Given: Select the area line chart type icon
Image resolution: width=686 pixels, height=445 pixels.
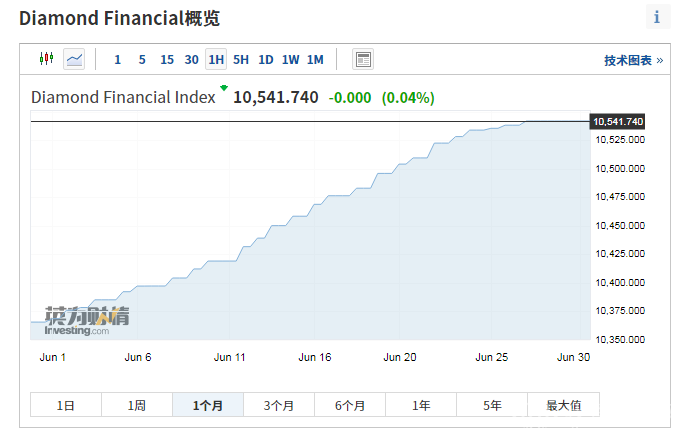Looking at the screenshot, I should pos(74,59).
